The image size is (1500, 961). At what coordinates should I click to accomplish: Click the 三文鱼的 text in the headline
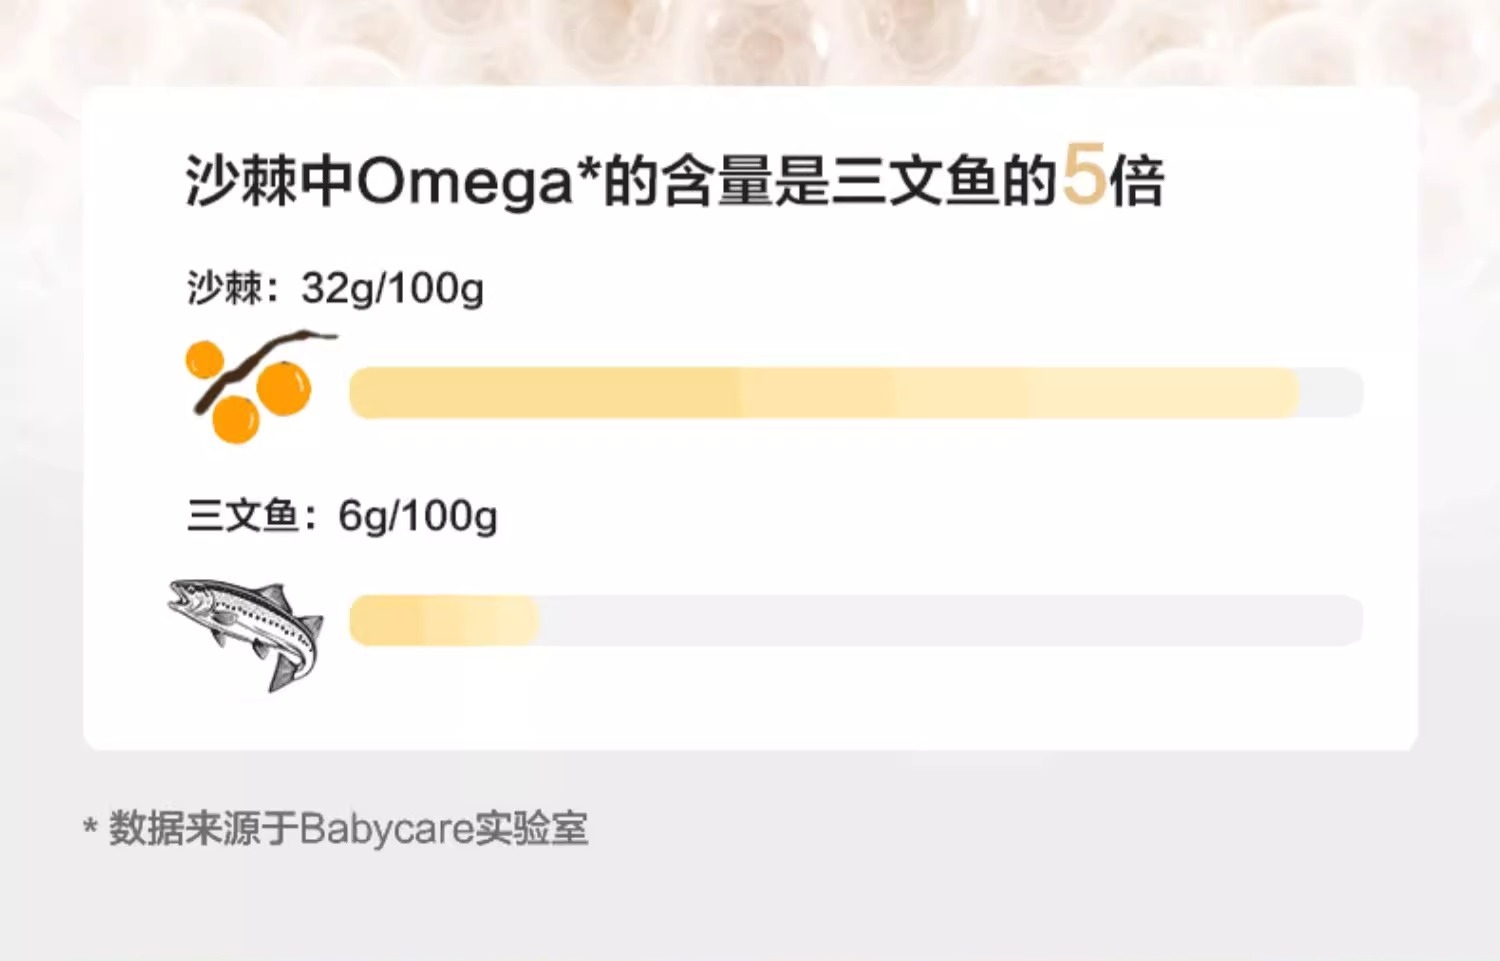tap(943, 182)
